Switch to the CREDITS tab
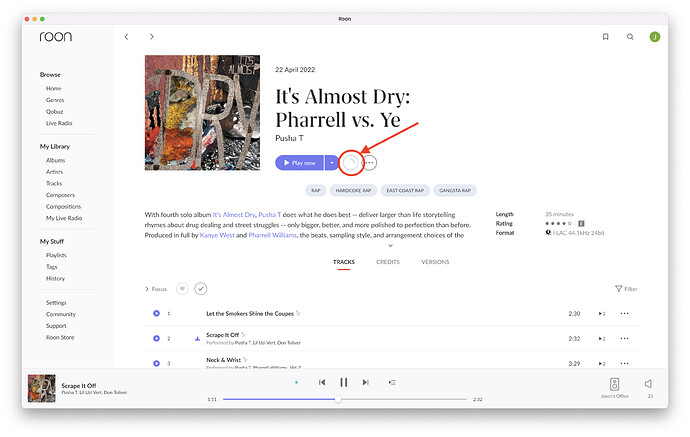This screenshot has width=690, height=437. click(388, 262)
